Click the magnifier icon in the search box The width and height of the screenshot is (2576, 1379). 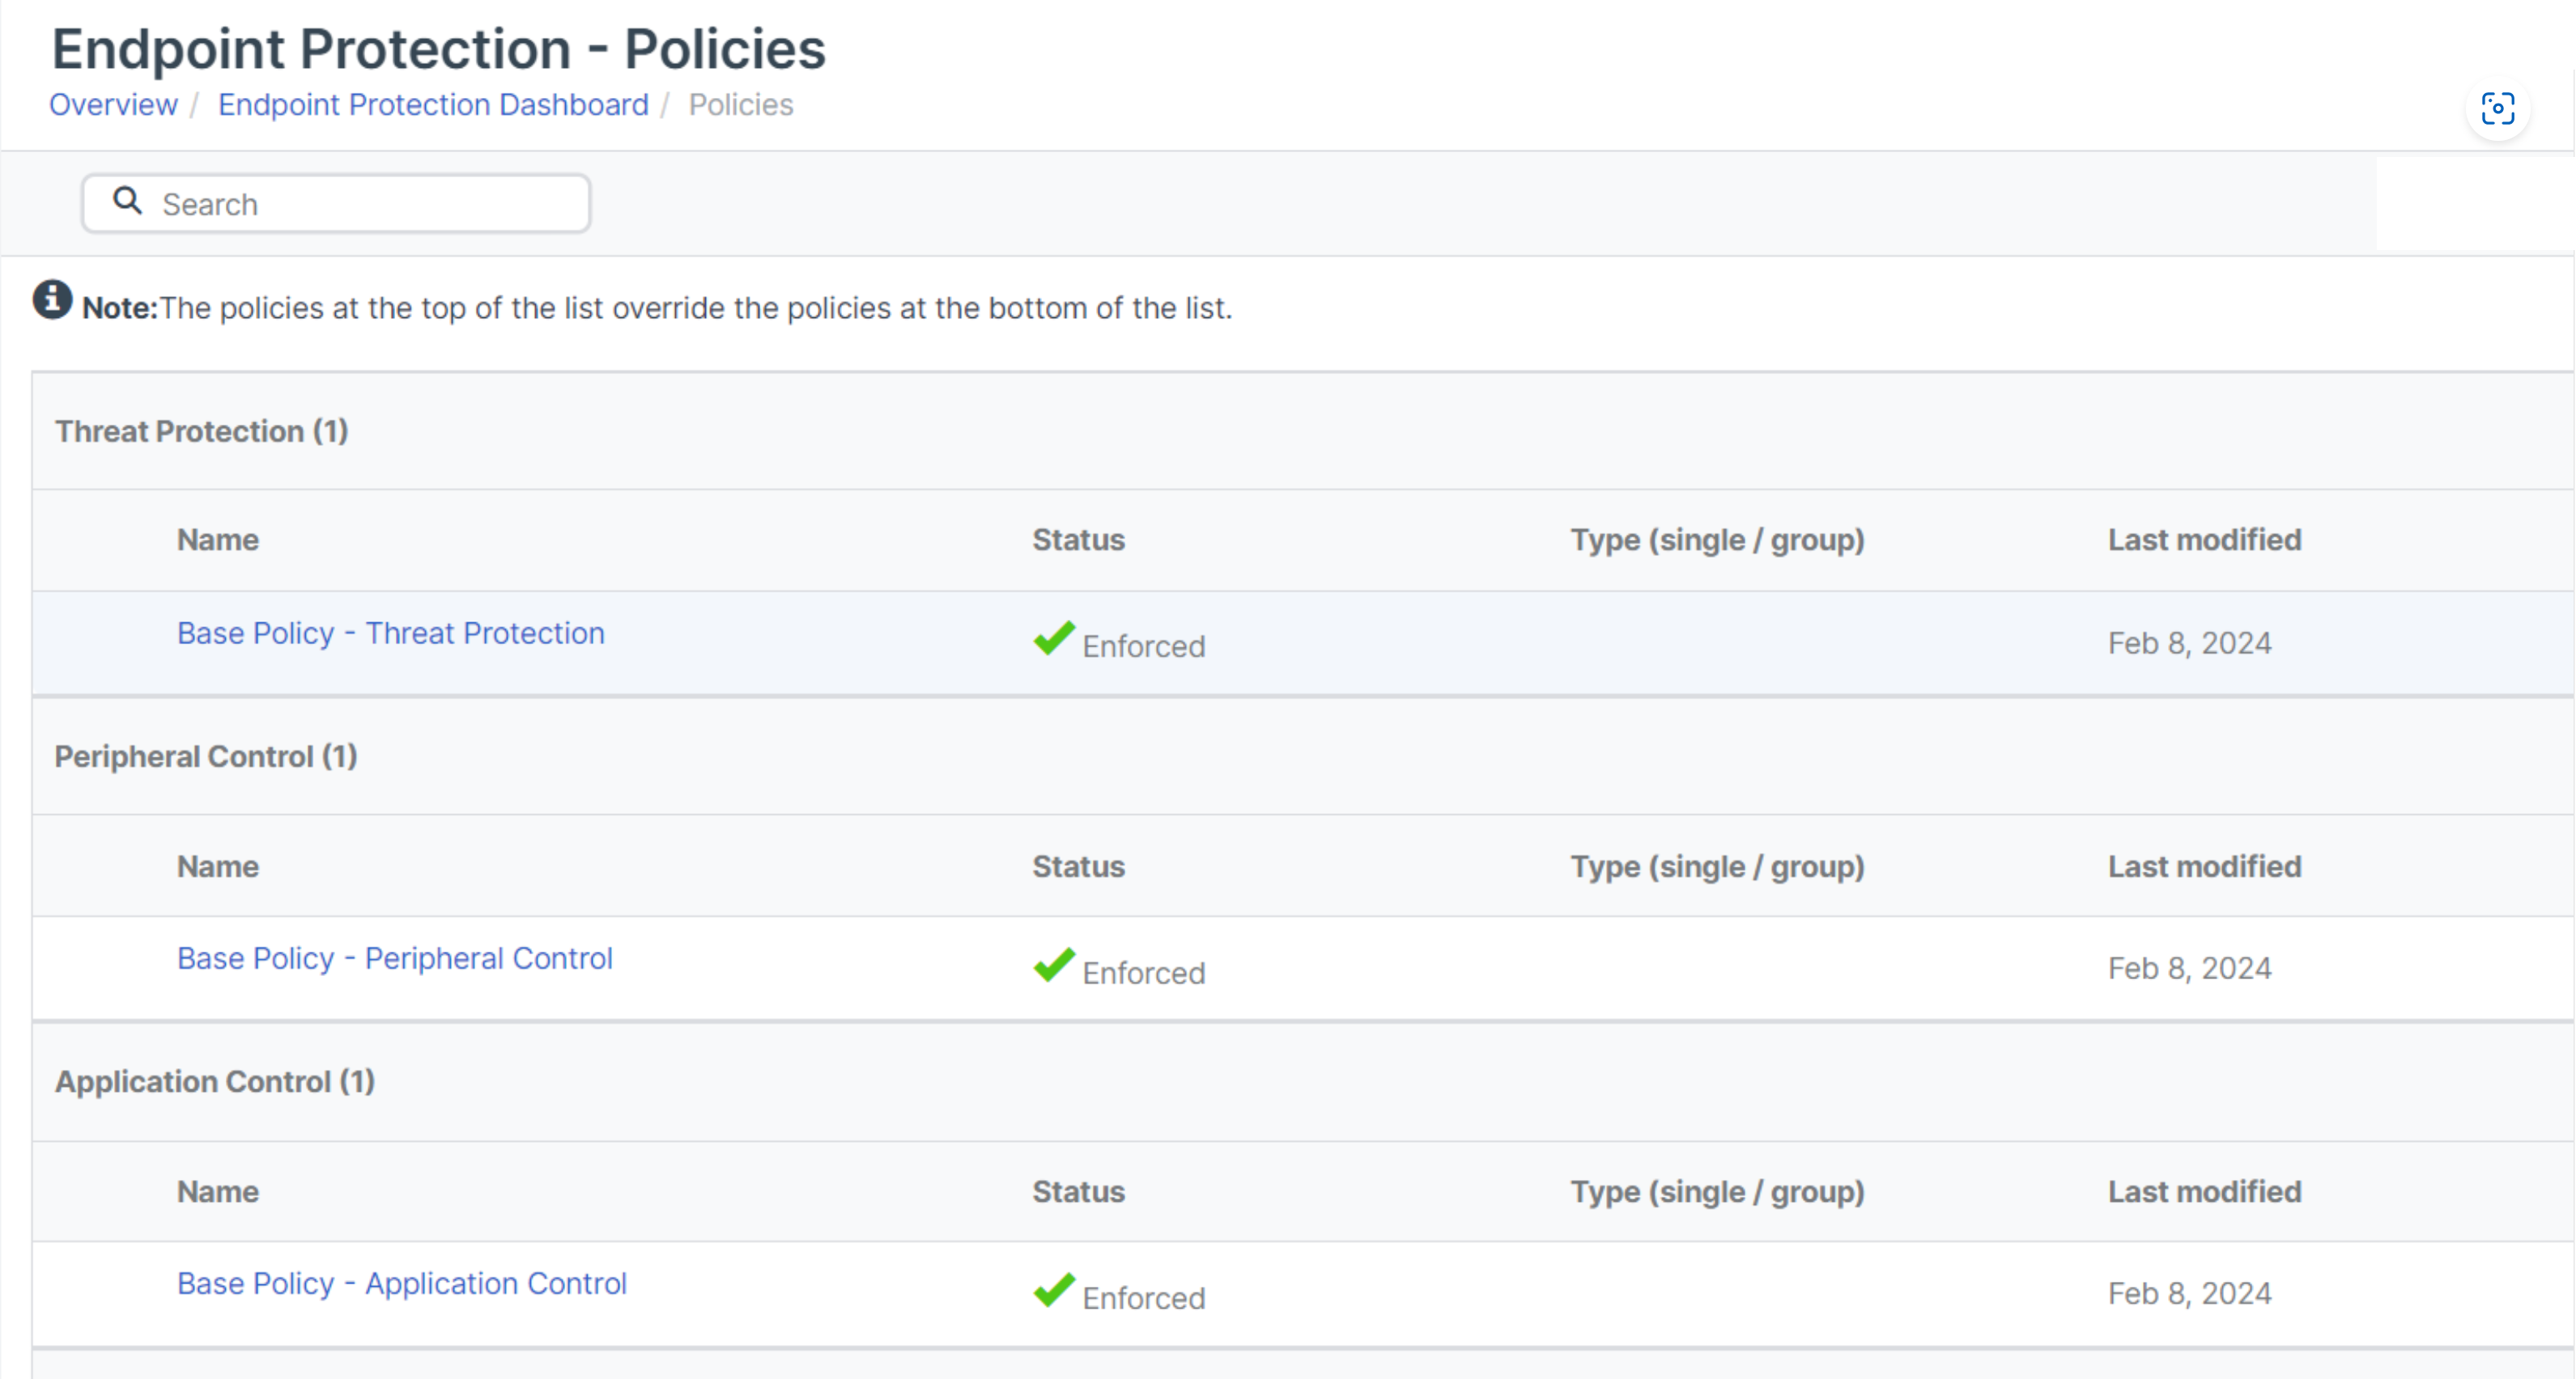click(x=127, y=201)
